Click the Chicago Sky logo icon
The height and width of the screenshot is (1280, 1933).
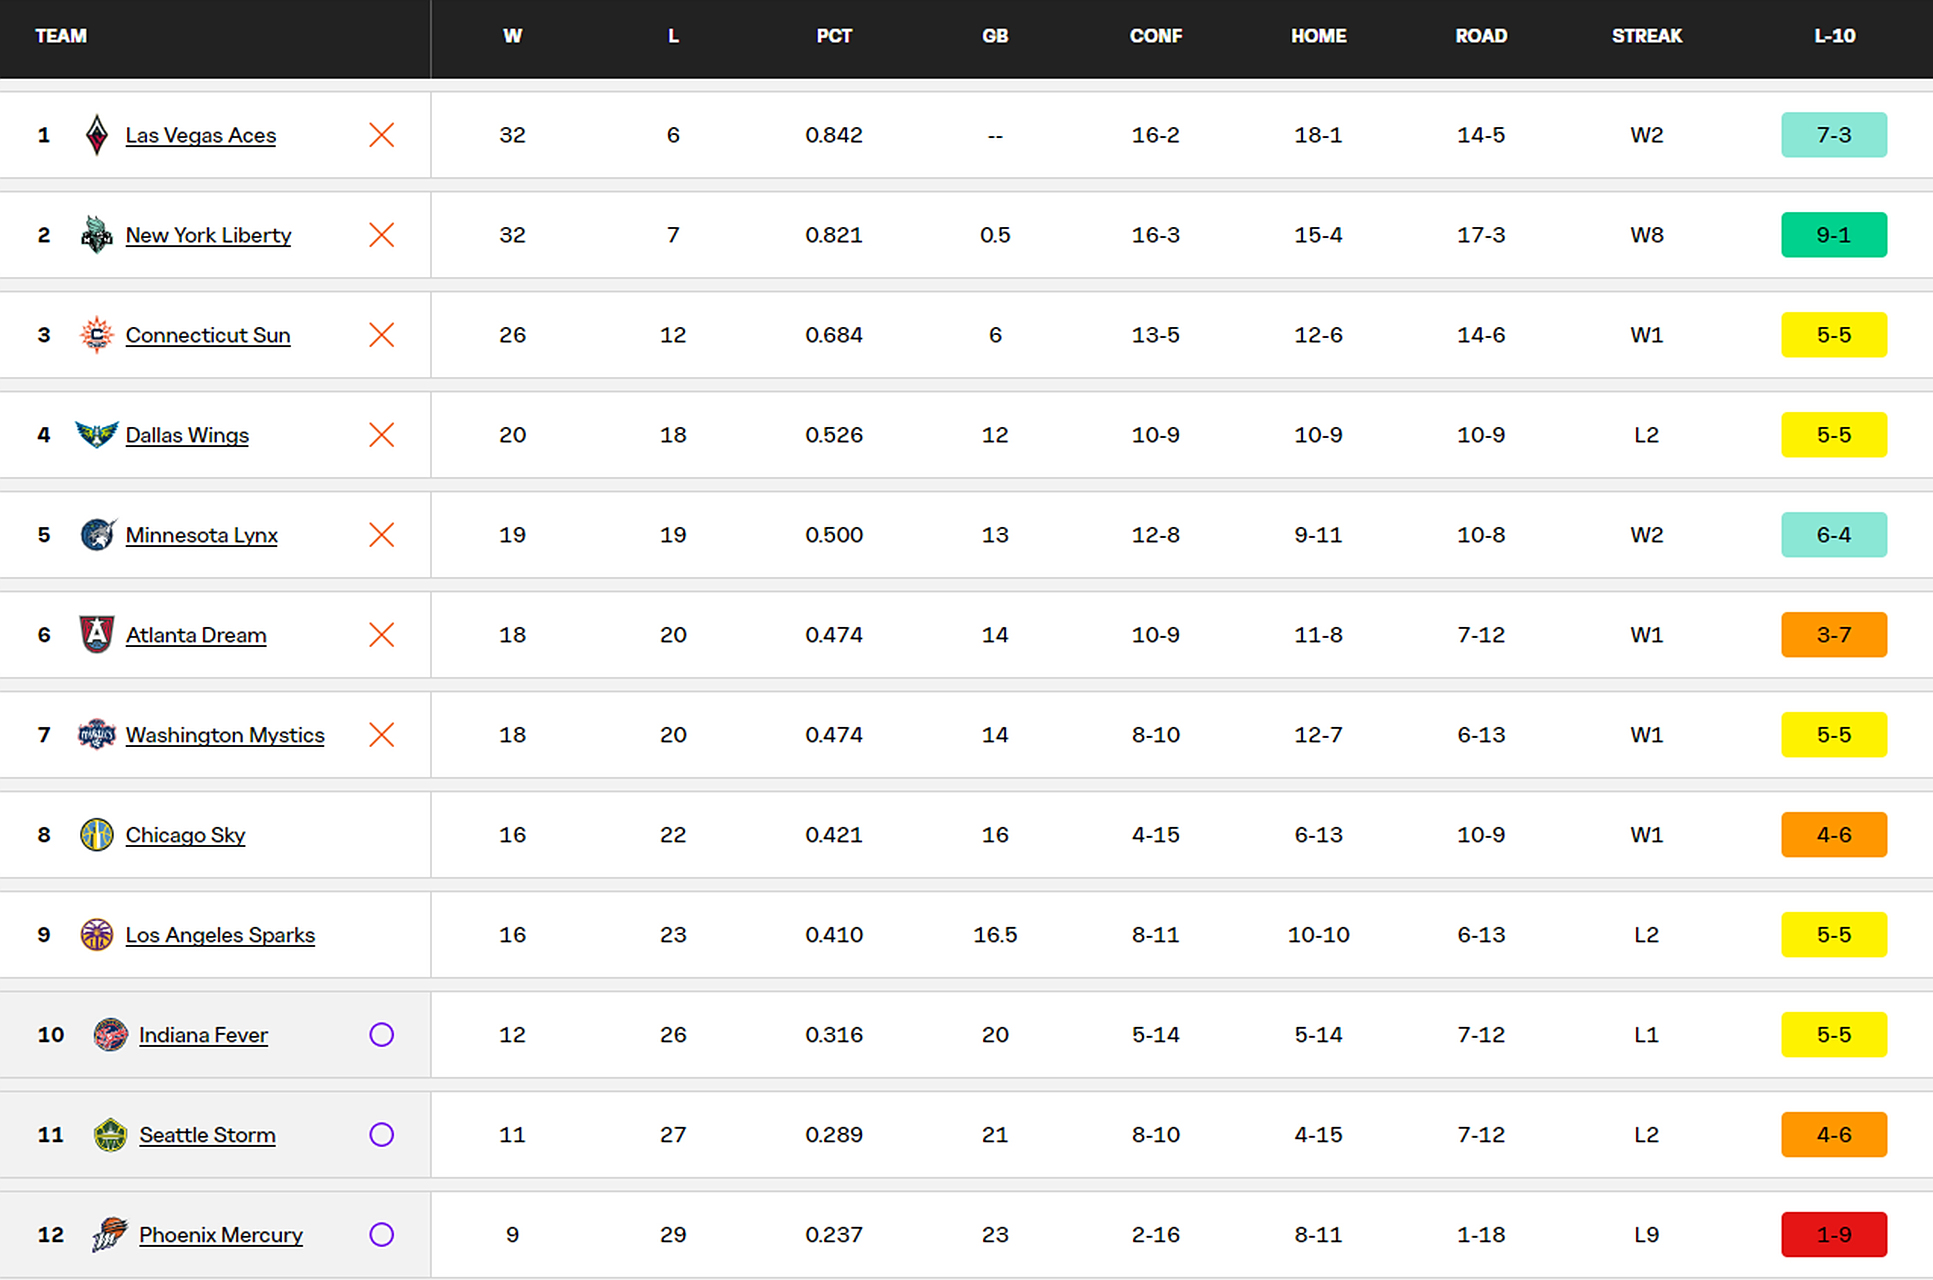[x=96, y=835]
